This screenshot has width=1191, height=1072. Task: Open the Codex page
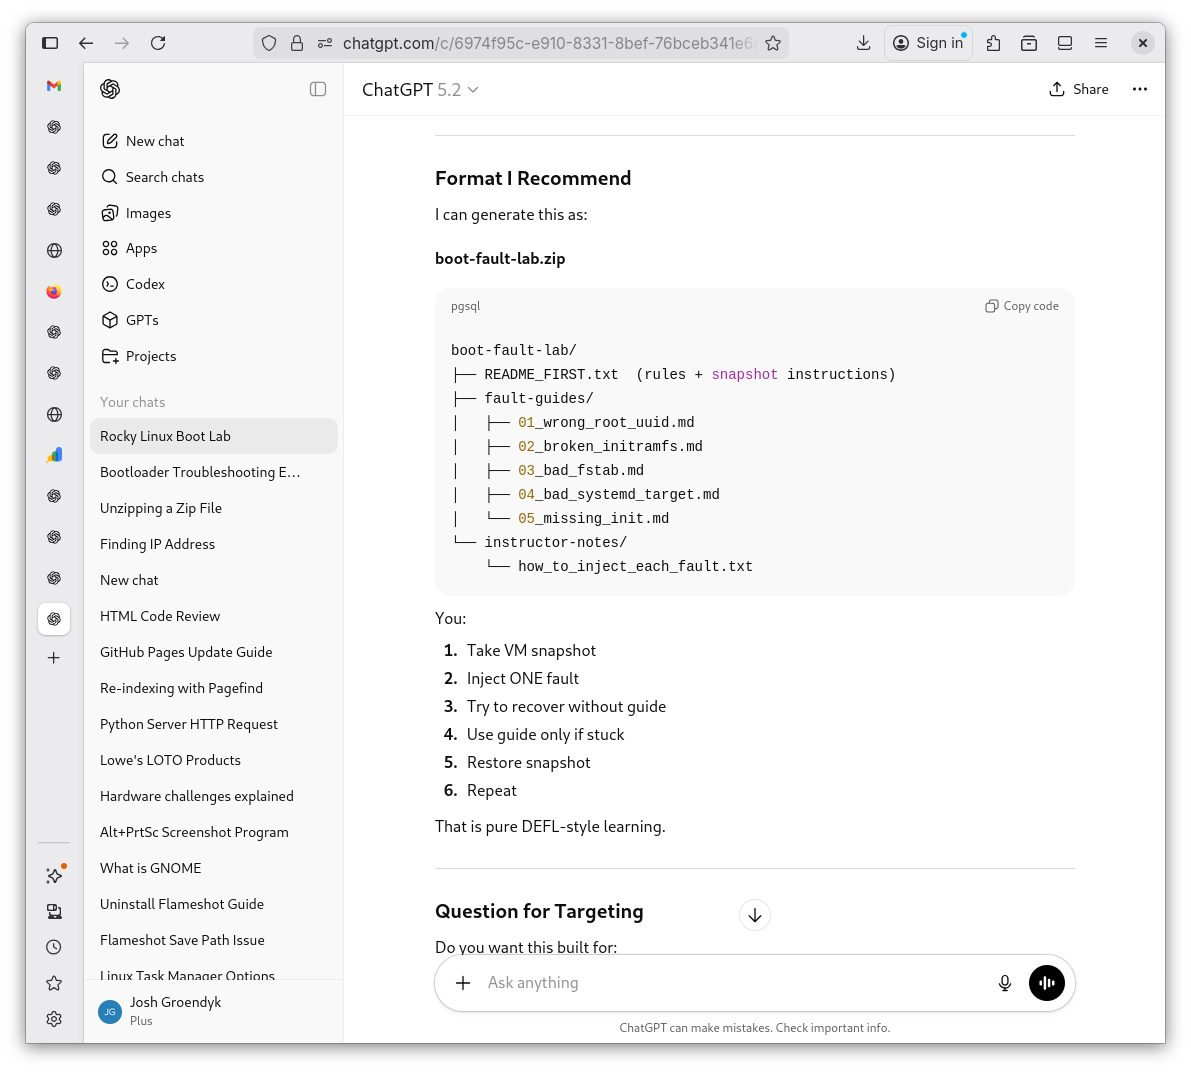145,284
